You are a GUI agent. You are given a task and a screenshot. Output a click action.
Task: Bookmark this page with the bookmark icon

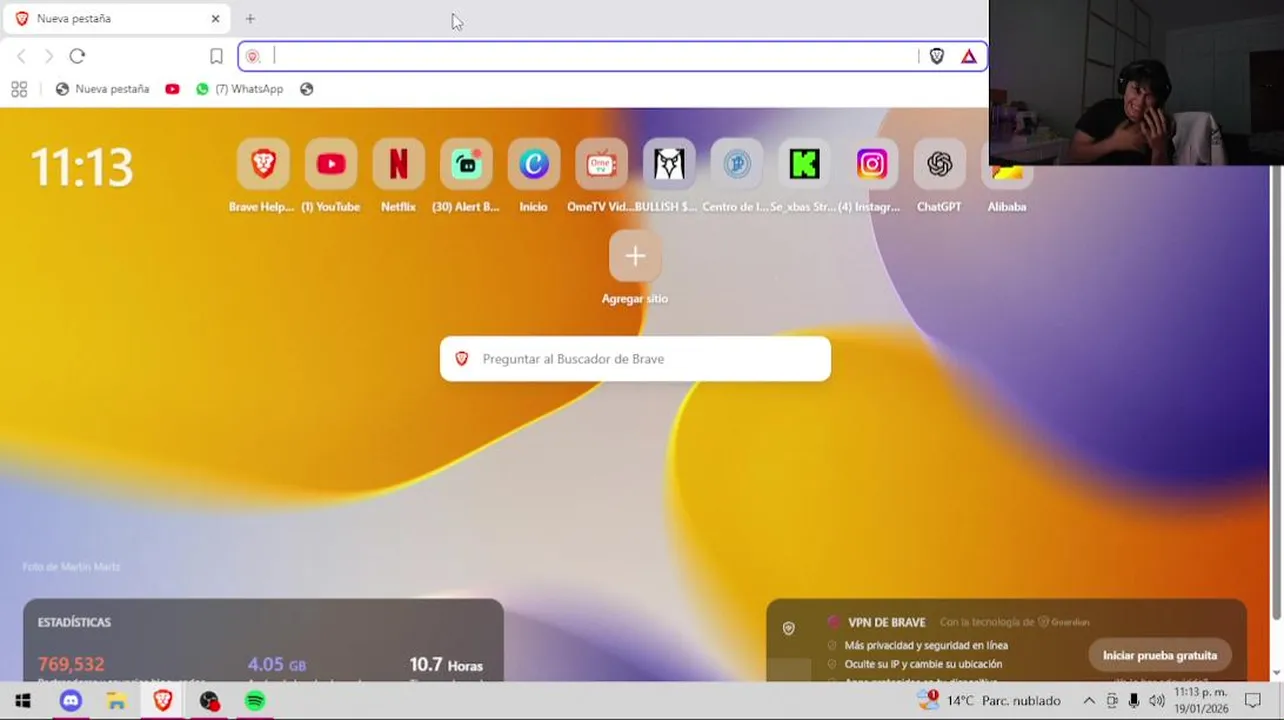216,56
